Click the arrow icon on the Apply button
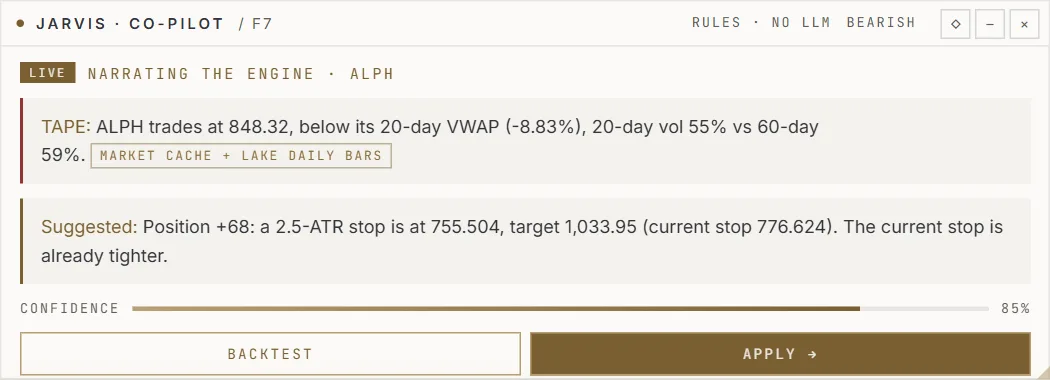 (812, 354)
